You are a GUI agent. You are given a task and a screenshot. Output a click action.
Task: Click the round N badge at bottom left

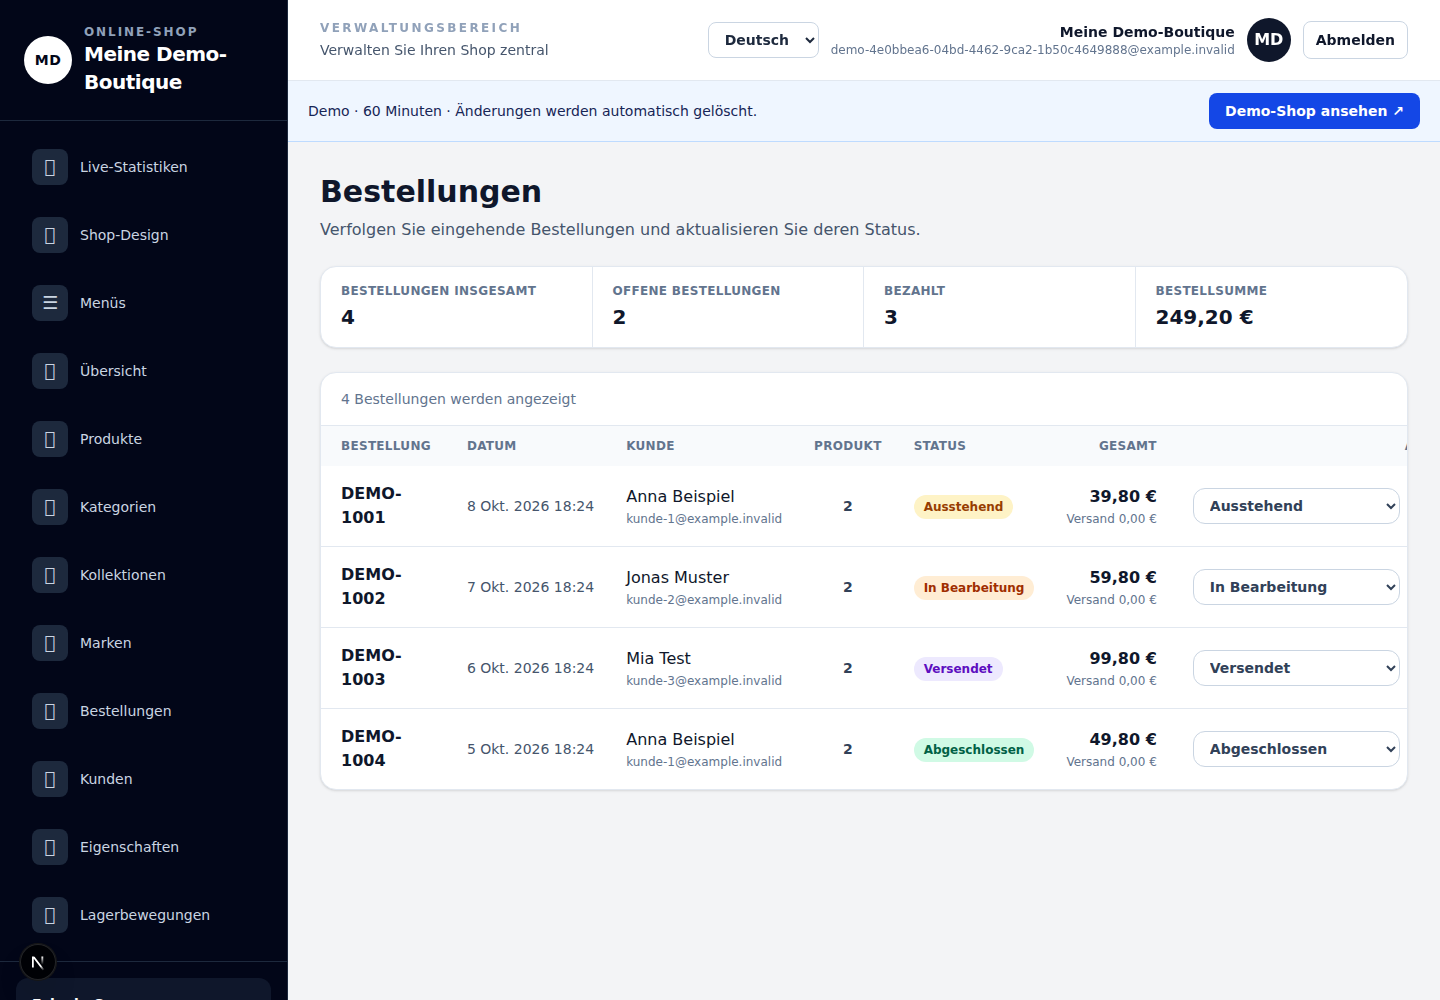coord(38,962)
